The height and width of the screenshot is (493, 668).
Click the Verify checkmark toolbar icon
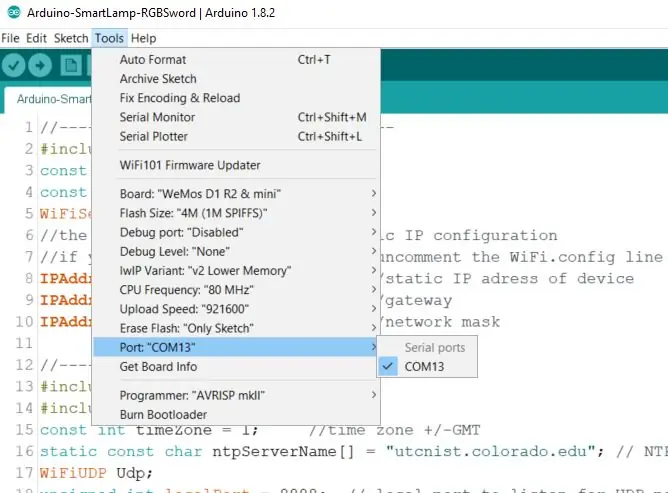tap(13, 66)
